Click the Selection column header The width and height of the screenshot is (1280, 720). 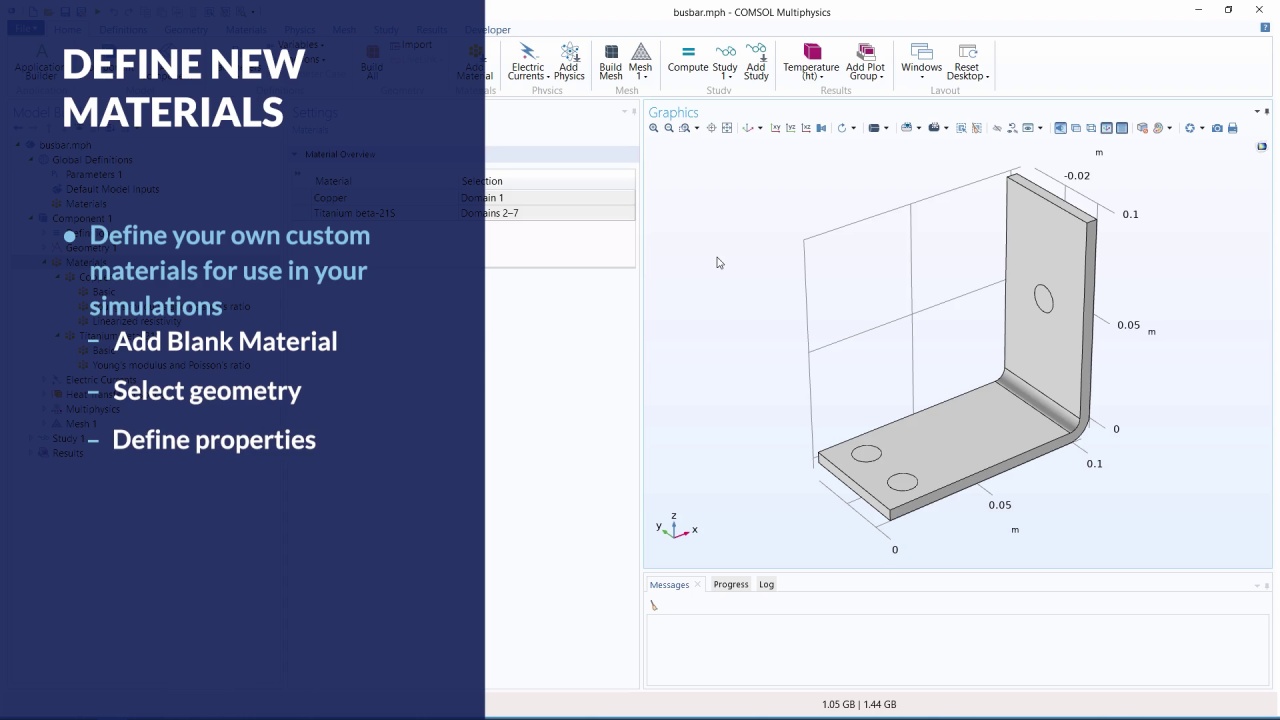pos(482,181)
